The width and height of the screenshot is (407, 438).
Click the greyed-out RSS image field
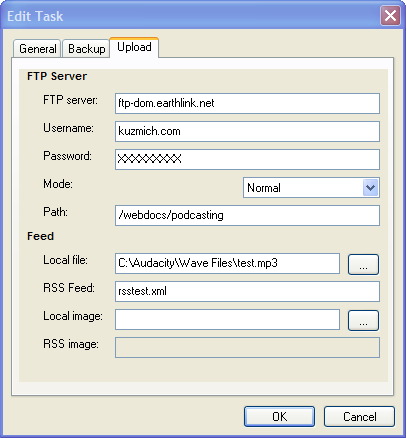pos(247,347)
